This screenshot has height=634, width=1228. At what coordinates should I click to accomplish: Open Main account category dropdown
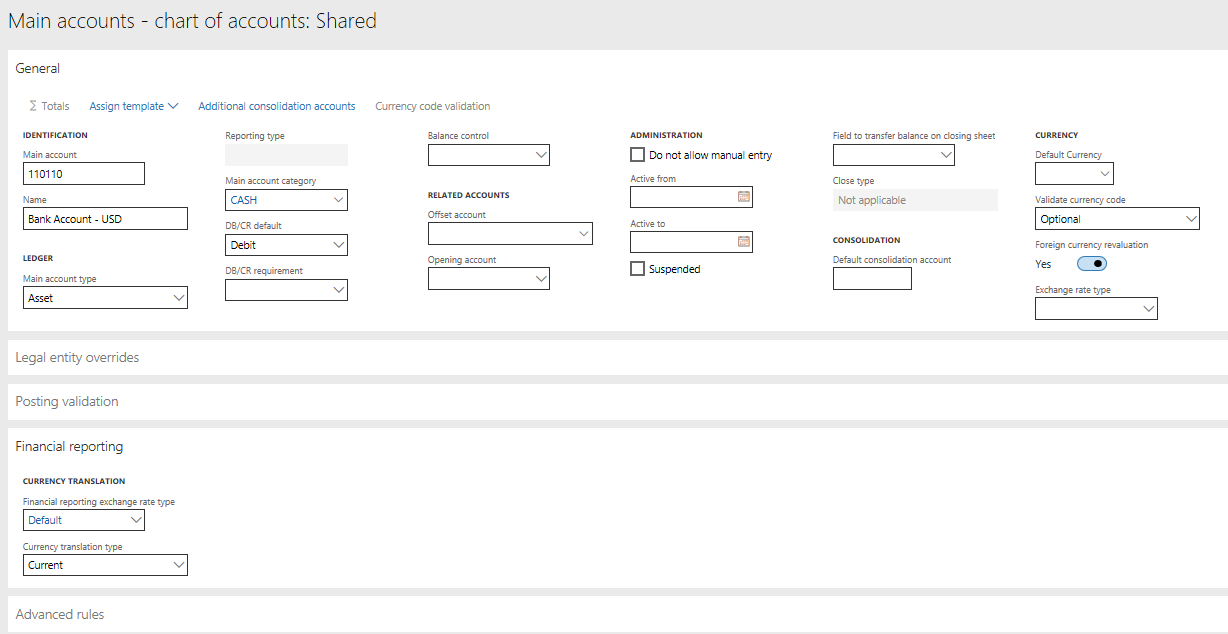(337, 200)
